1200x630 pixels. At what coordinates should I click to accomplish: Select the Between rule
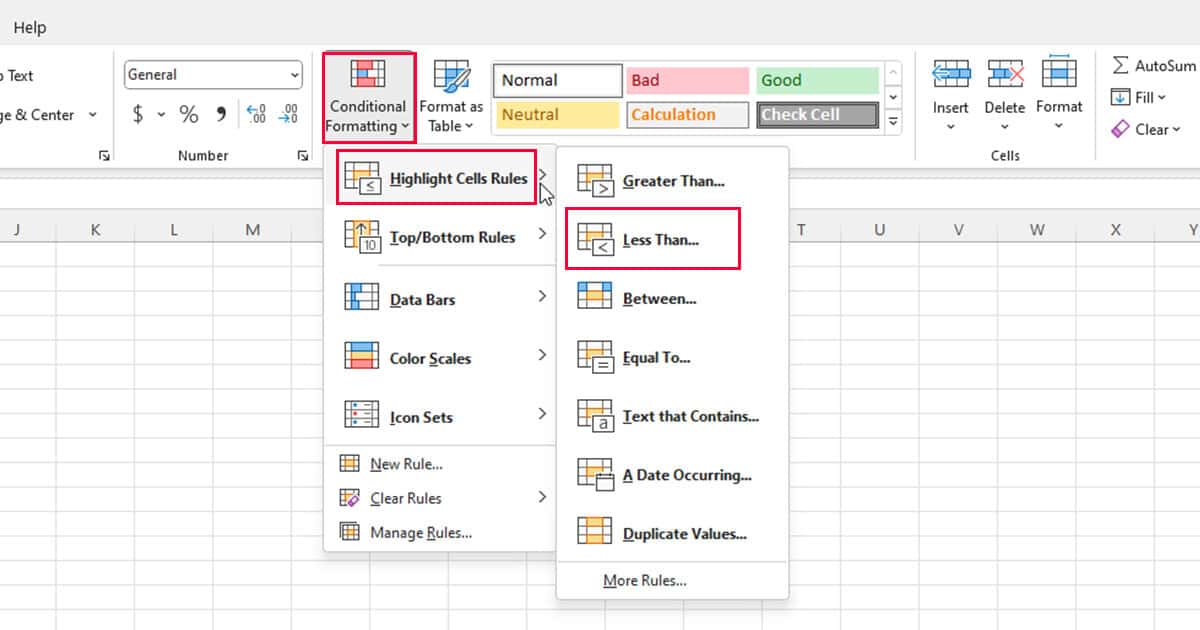672,298
